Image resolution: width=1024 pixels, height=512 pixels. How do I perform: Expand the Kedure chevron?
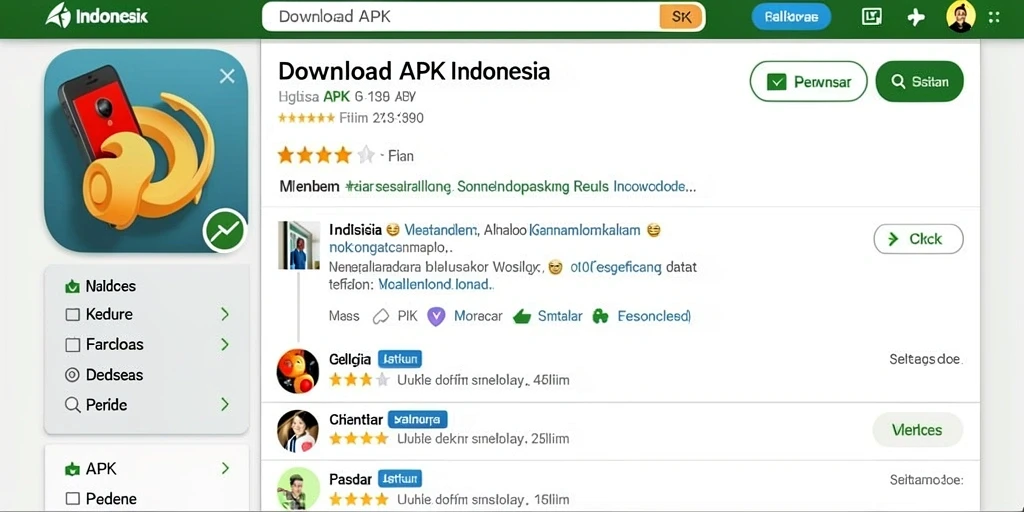225,315
